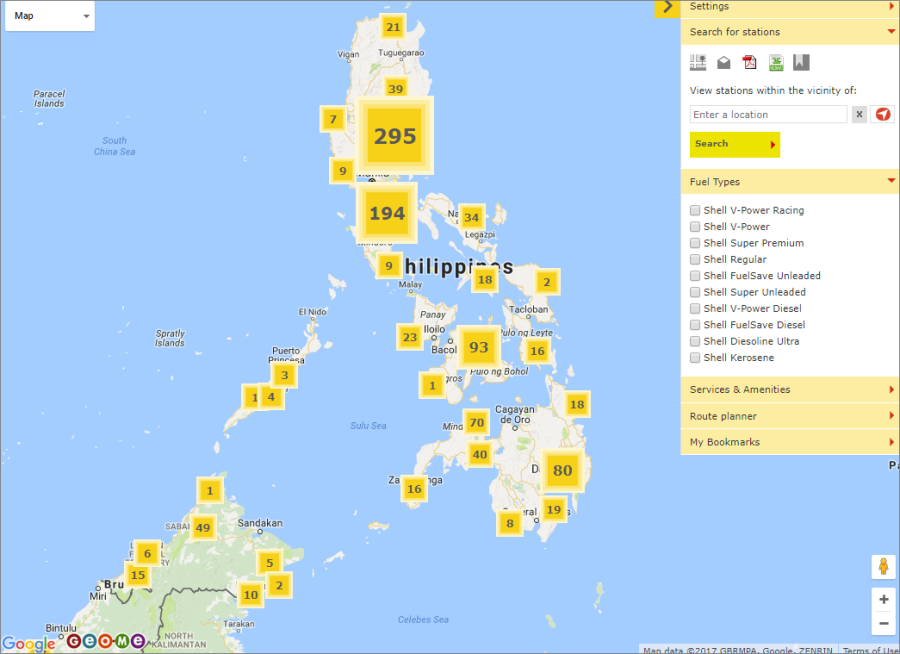Select Shell FuelSave Diesel checkbox
This screenshot has height=654, width=900.
click(x=695, y=324)
